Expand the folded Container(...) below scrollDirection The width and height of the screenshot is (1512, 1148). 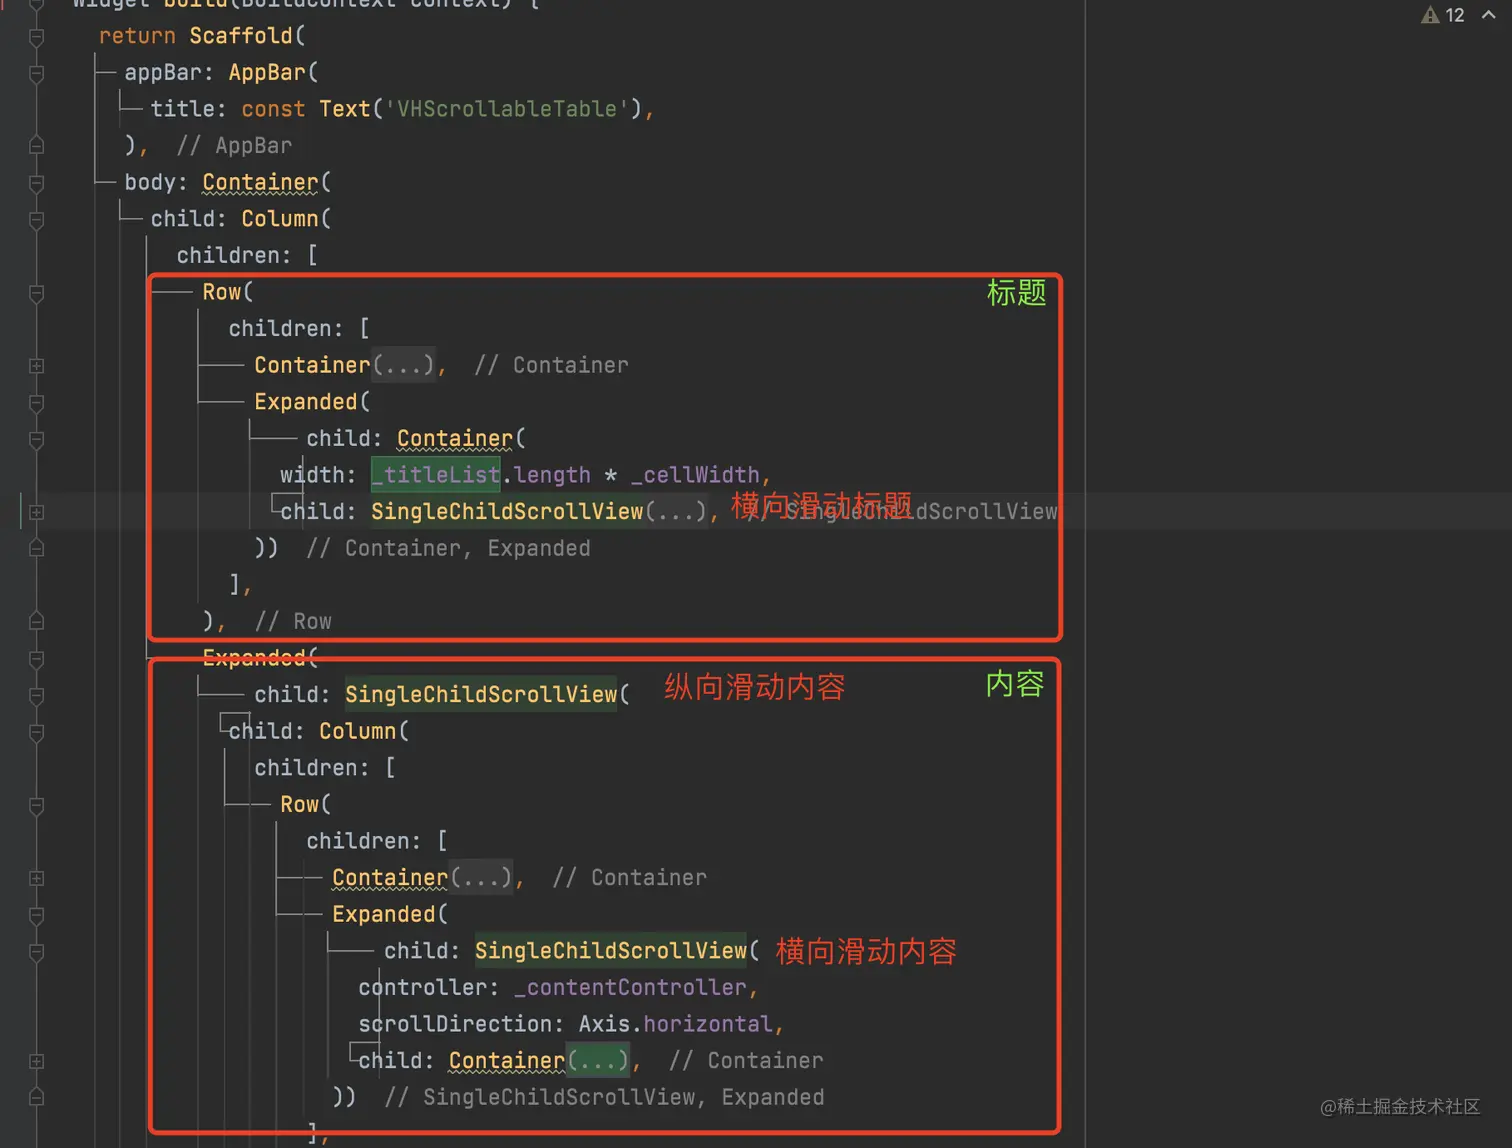tap(598, 1060)
